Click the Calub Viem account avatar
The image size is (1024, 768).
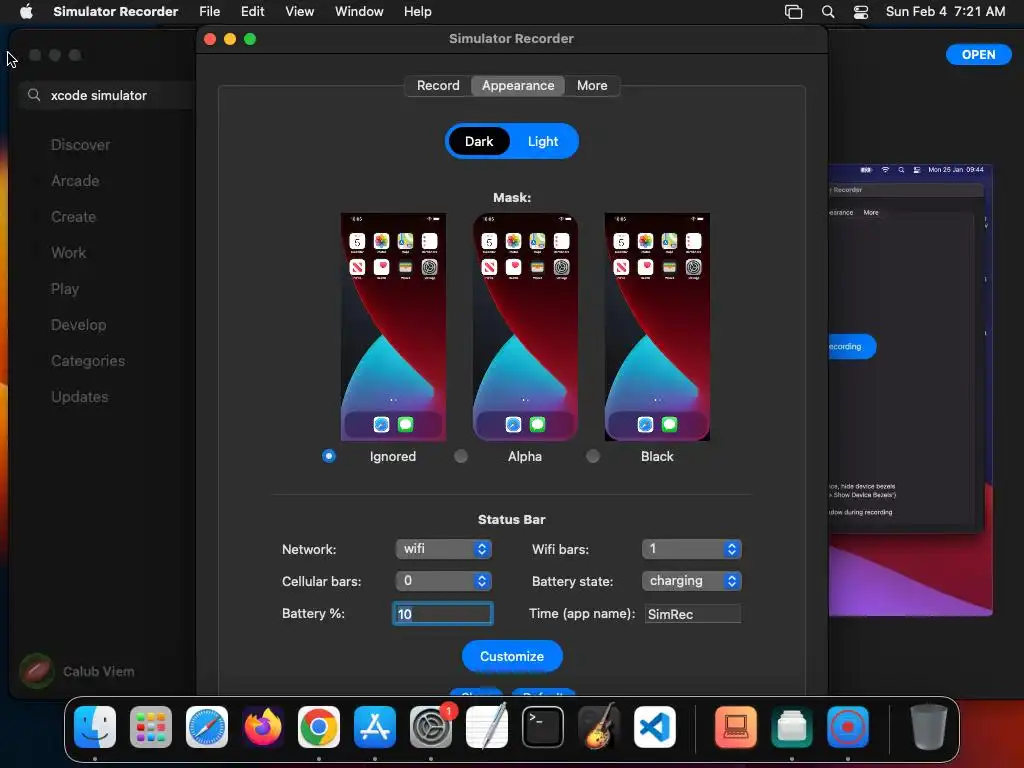click(37, 671)
